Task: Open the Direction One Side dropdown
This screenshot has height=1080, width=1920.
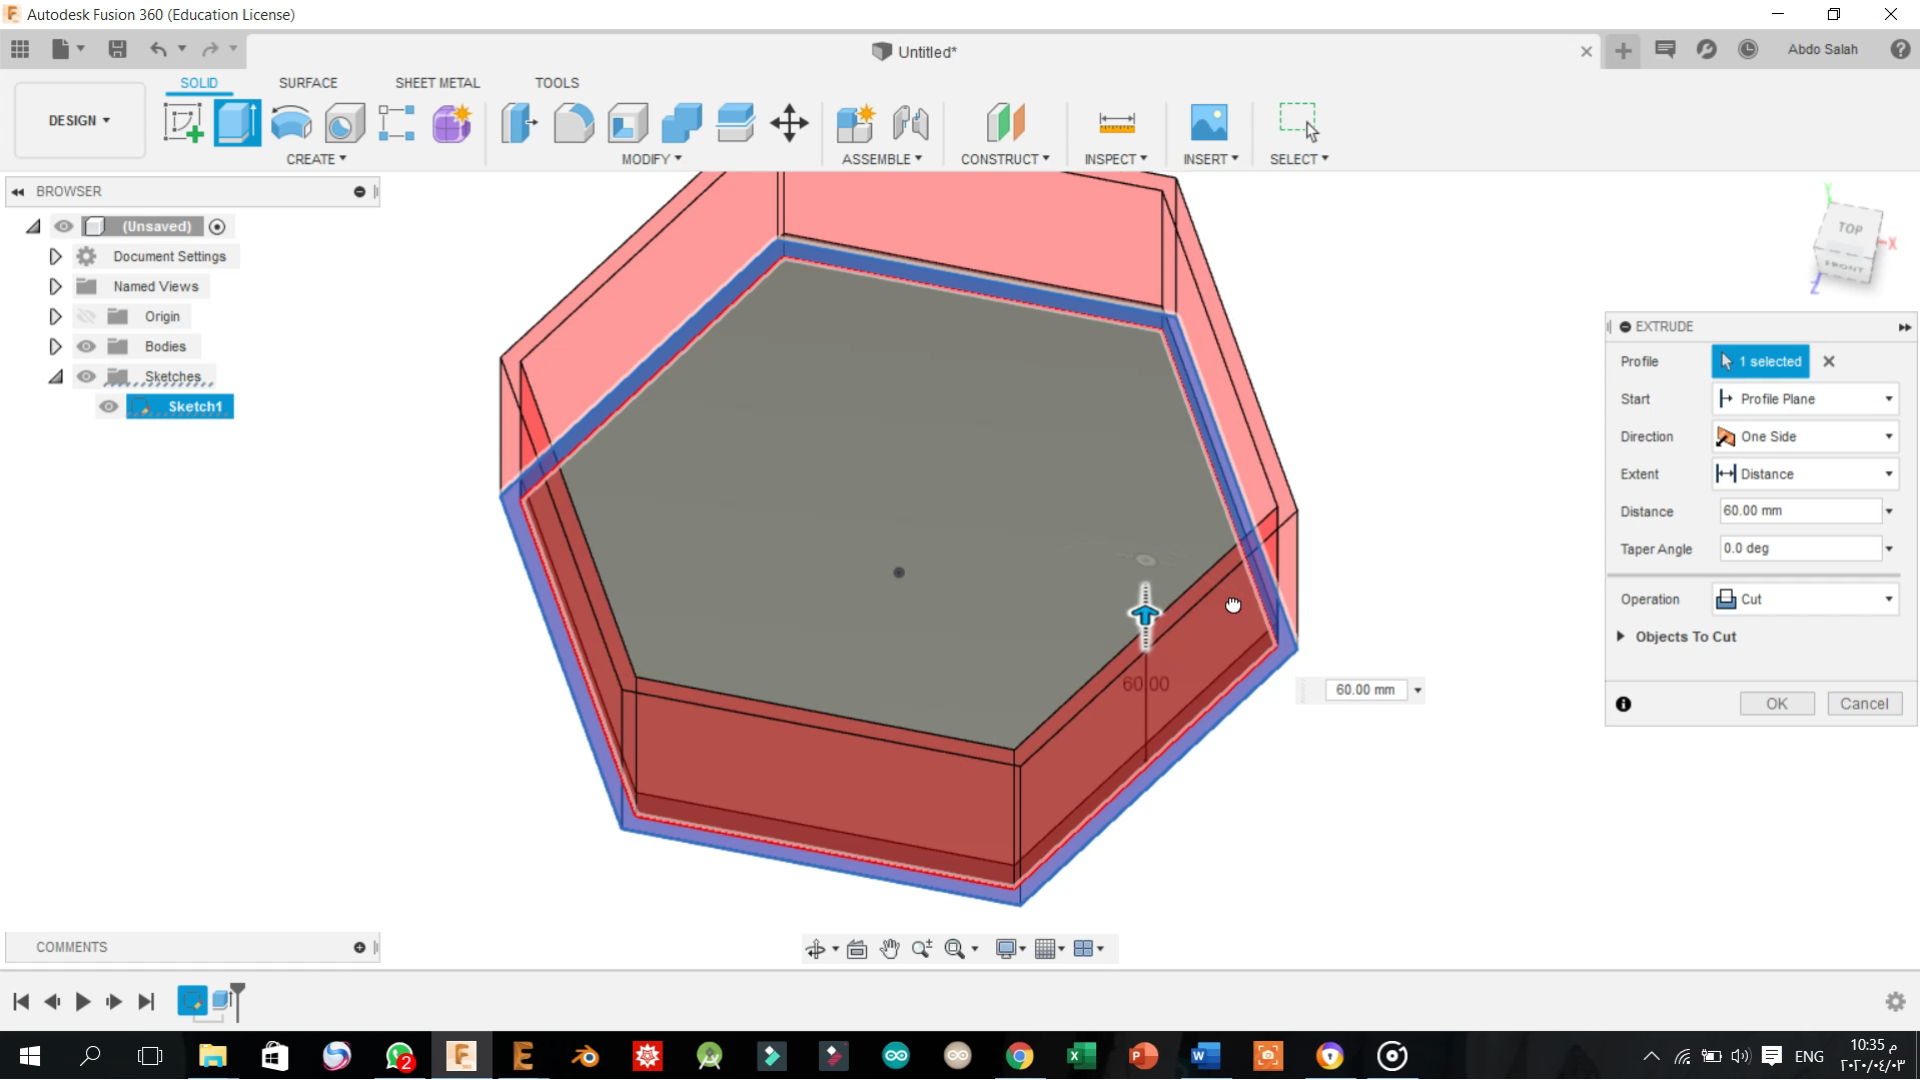Action: coord(1805,436)
